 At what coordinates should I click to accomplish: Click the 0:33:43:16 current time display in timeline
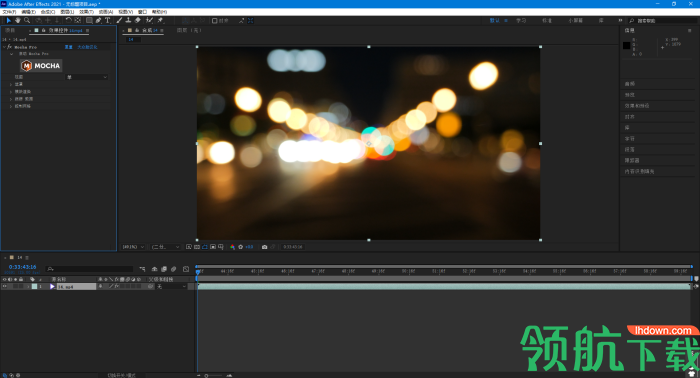pyautogui.click(x=22, y=267)
